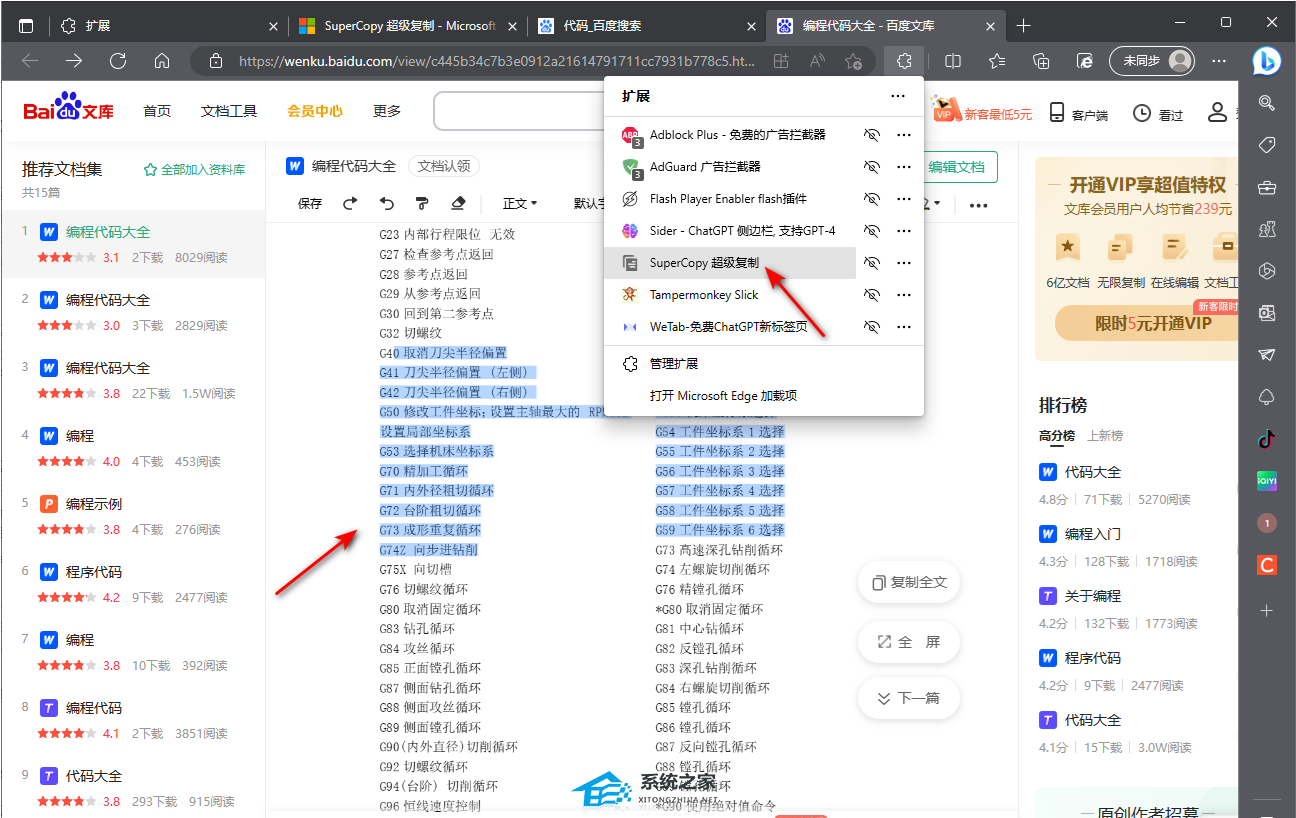Viewport: 1296px width, 818px height.
Task: Open more actions for Tampermonkey Slick
Action: click(x=904, y=294)
